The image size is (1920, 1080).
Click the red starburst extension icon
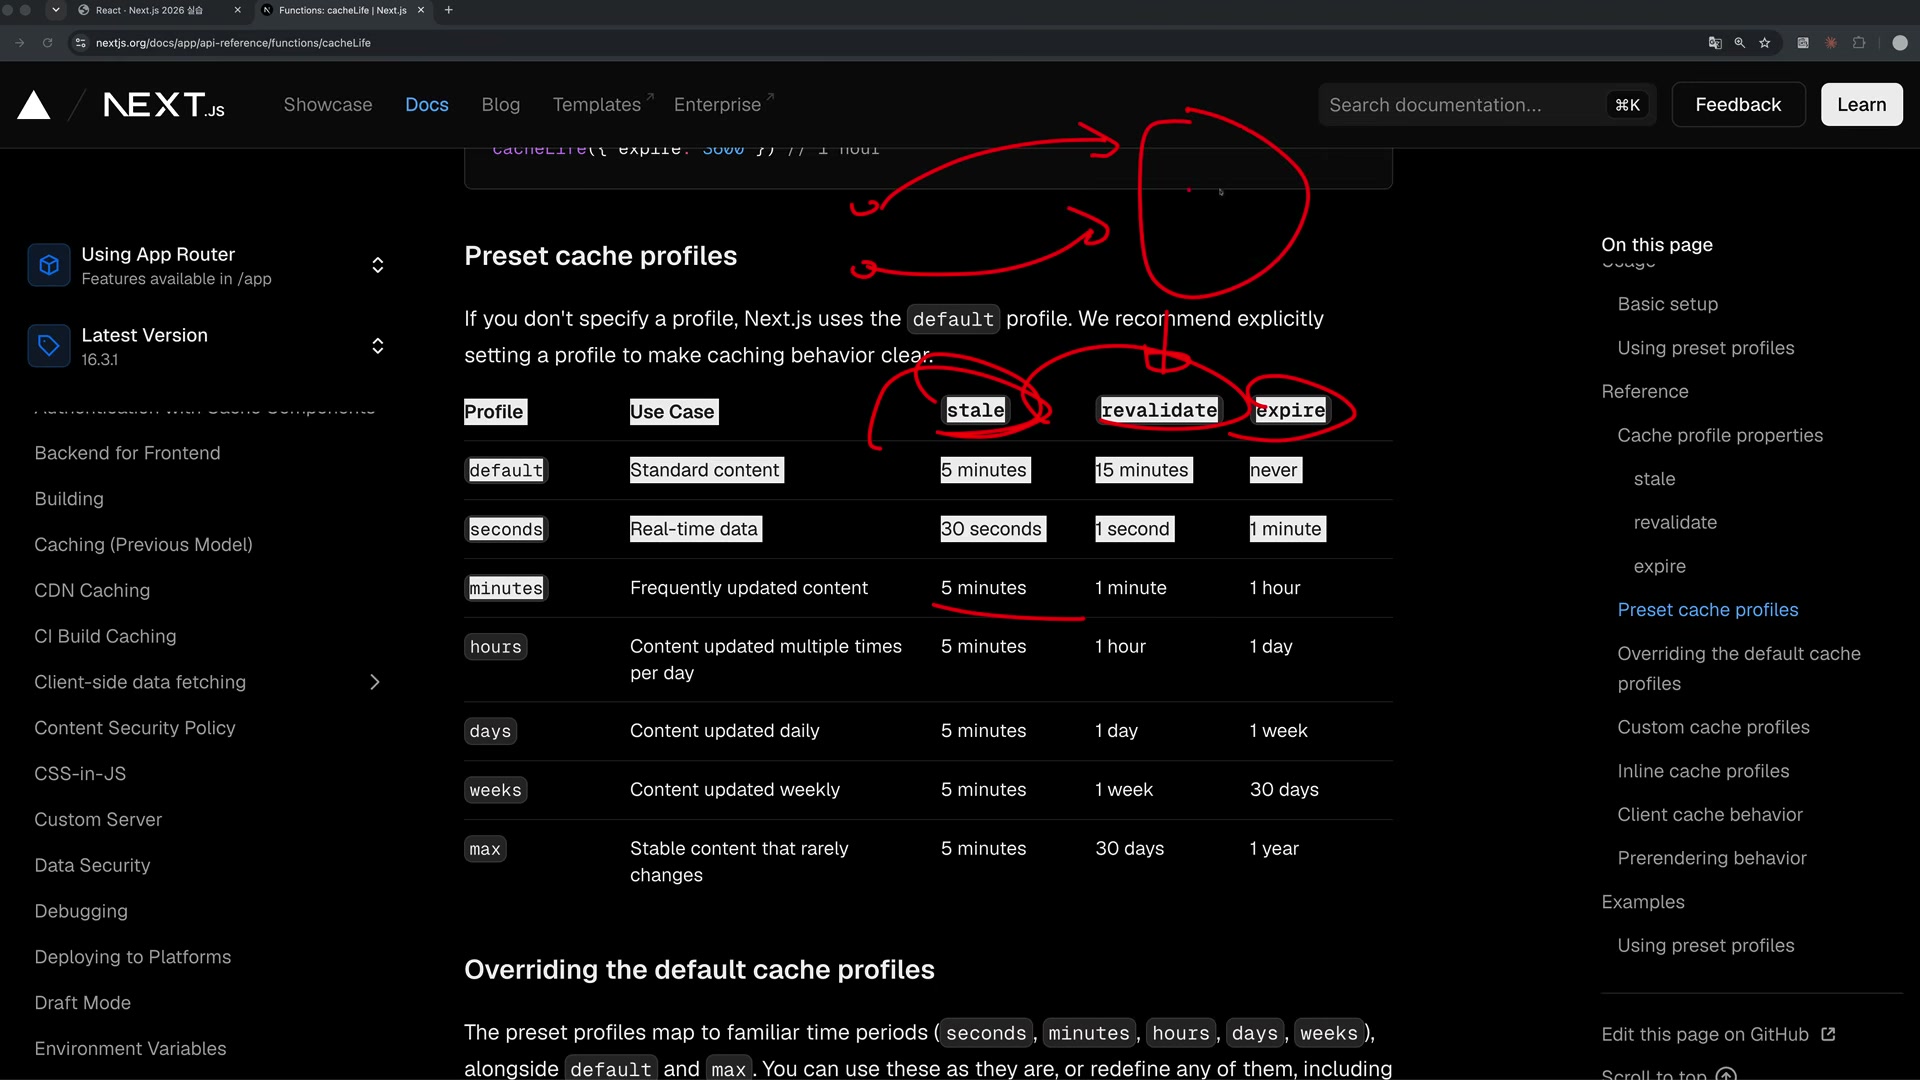(1831, 43)
